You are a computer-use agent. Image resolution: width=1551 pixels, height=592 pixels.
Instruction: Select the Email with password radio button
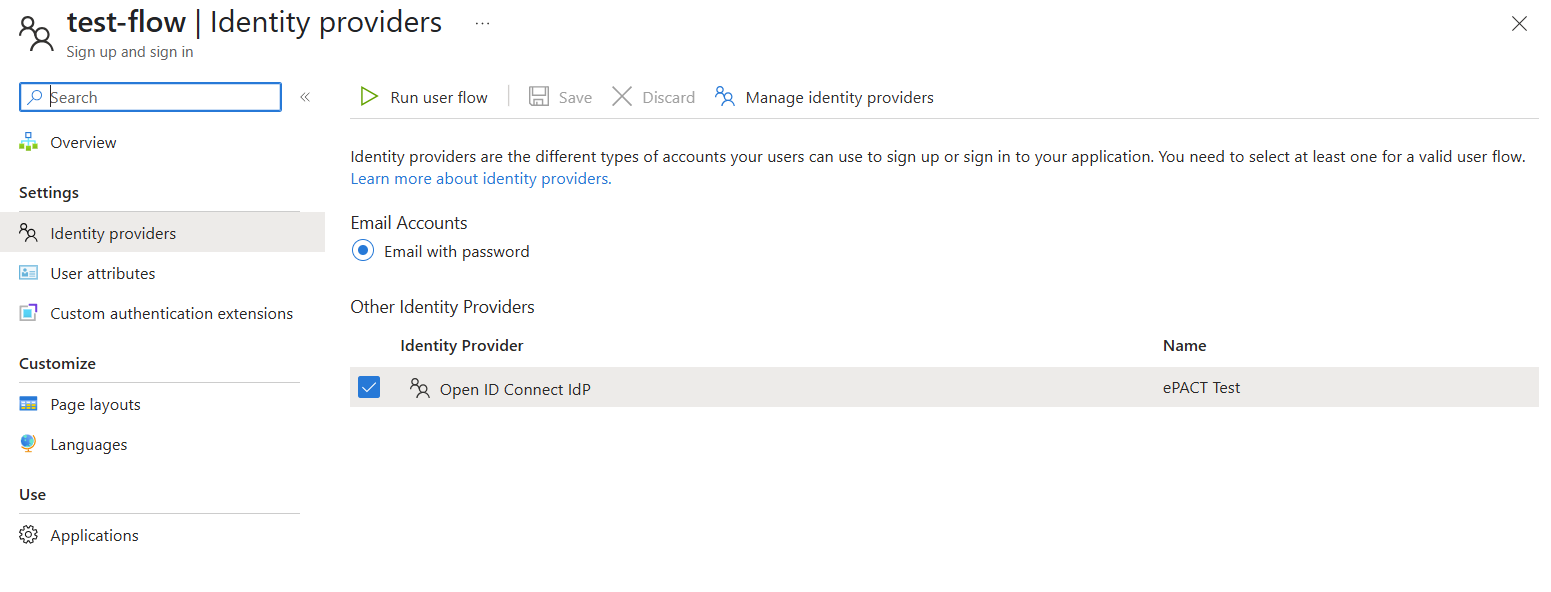point(362,250)
